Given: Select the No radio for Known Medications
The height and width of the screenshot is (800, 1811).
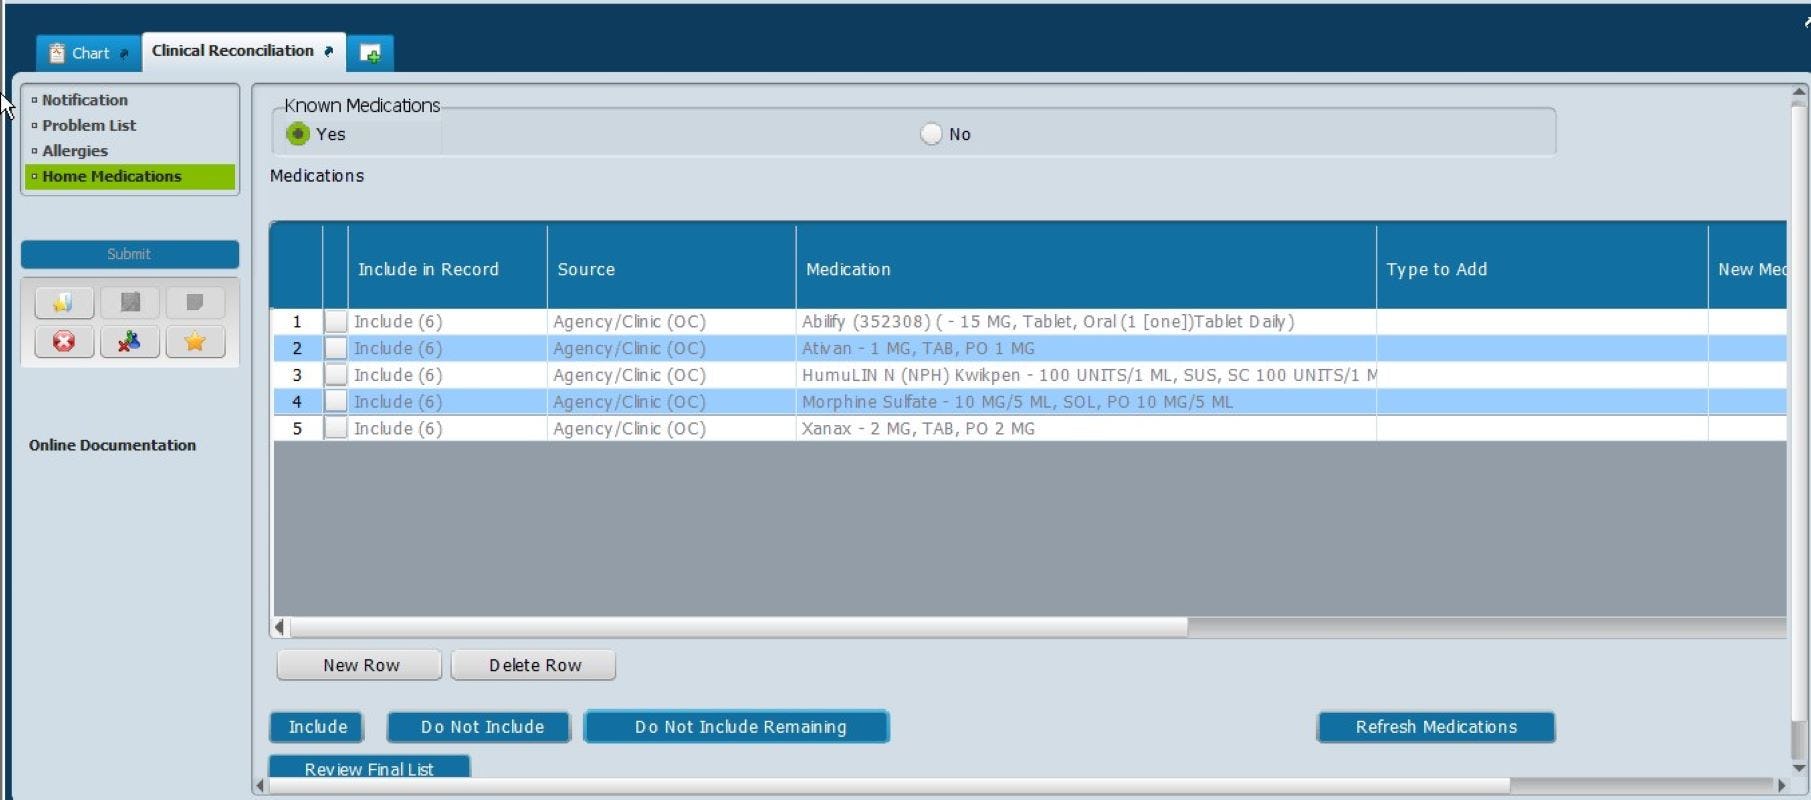Looking at the screenshot, I should pyautogui.click(x=931, y=134).
